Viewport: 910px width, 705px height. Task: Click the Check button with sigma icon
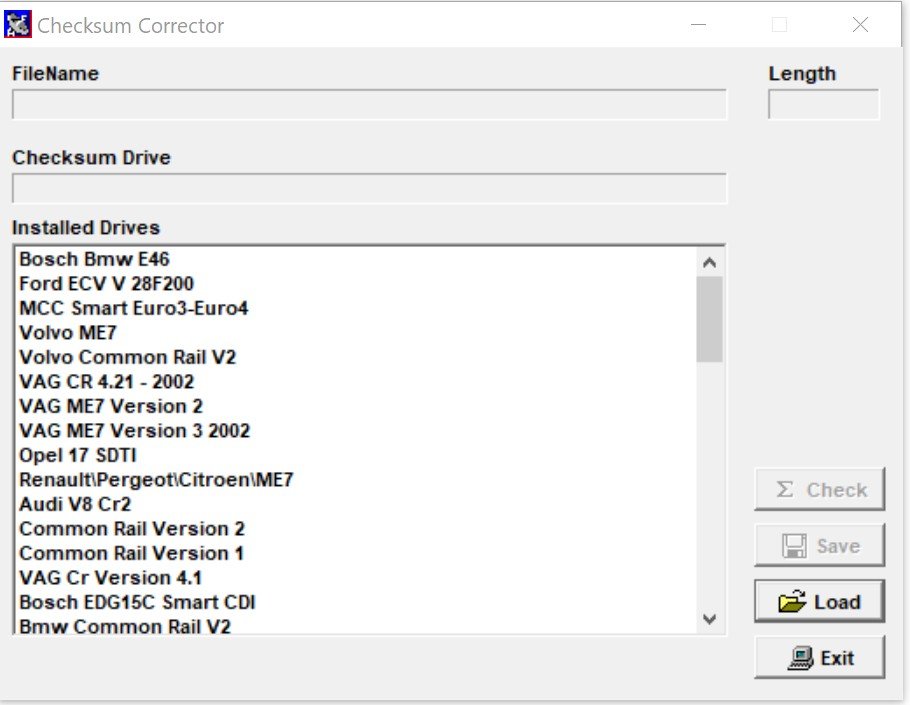(819, 489)
